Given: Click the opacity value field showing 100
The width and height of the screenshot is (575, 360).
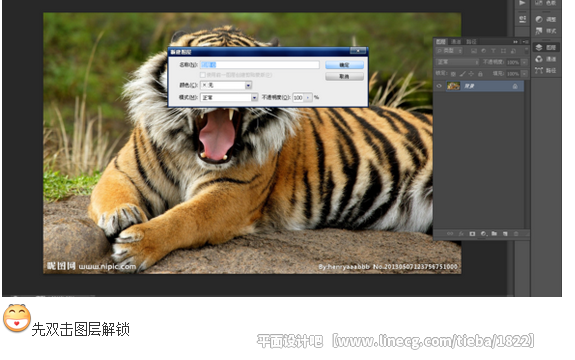Looking at the screenshot, I should 299,97.
